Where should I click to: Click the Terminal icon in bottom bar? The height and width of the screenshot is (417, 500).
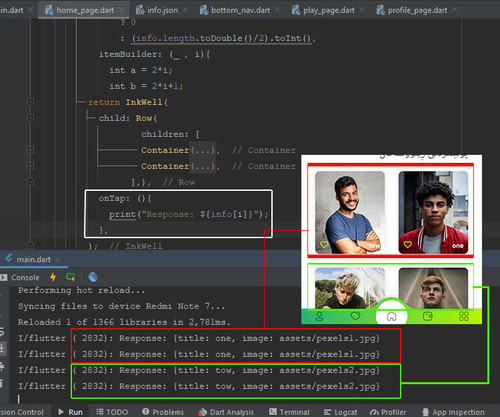pyautogui.click(x=273, y=412)
